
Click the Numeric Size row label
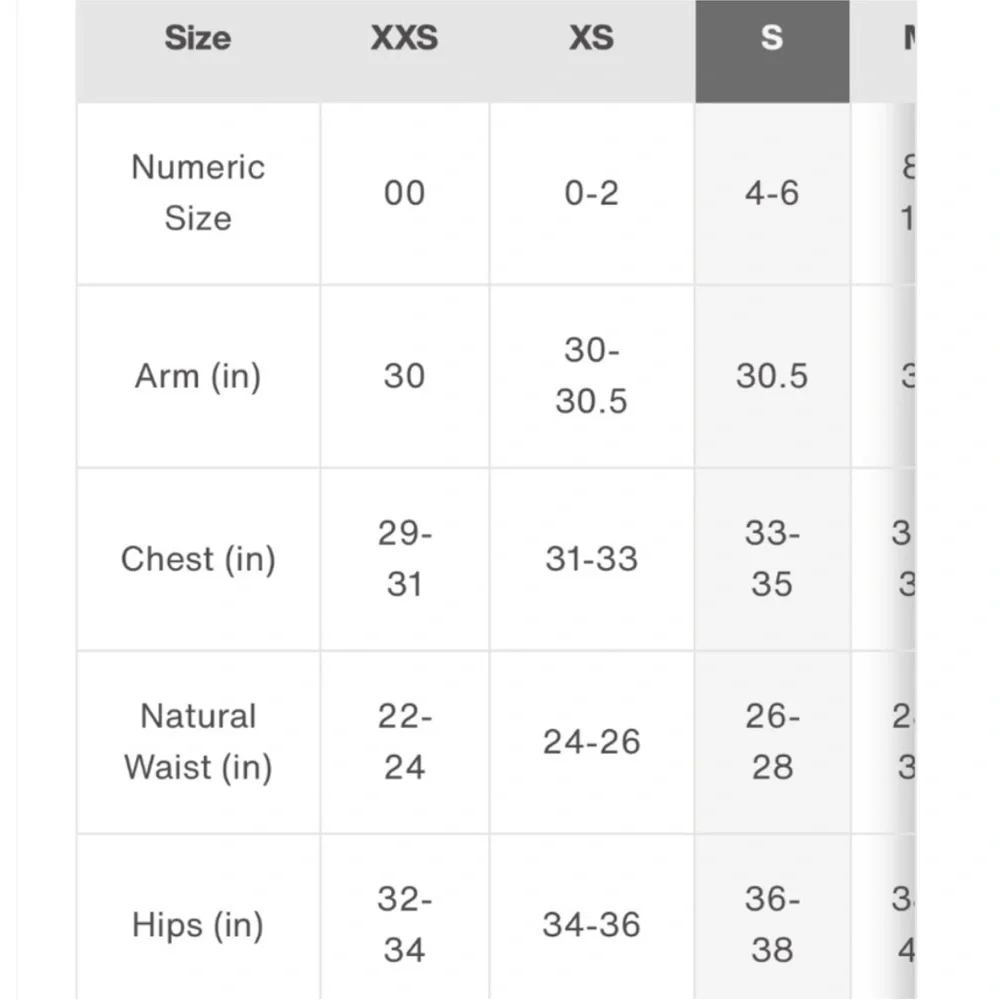[x=198, y=193]
